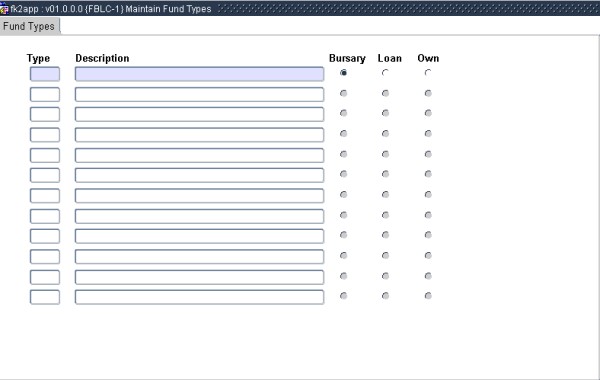
Task: Click the eighth row Description field
Action: click(199, 216)
